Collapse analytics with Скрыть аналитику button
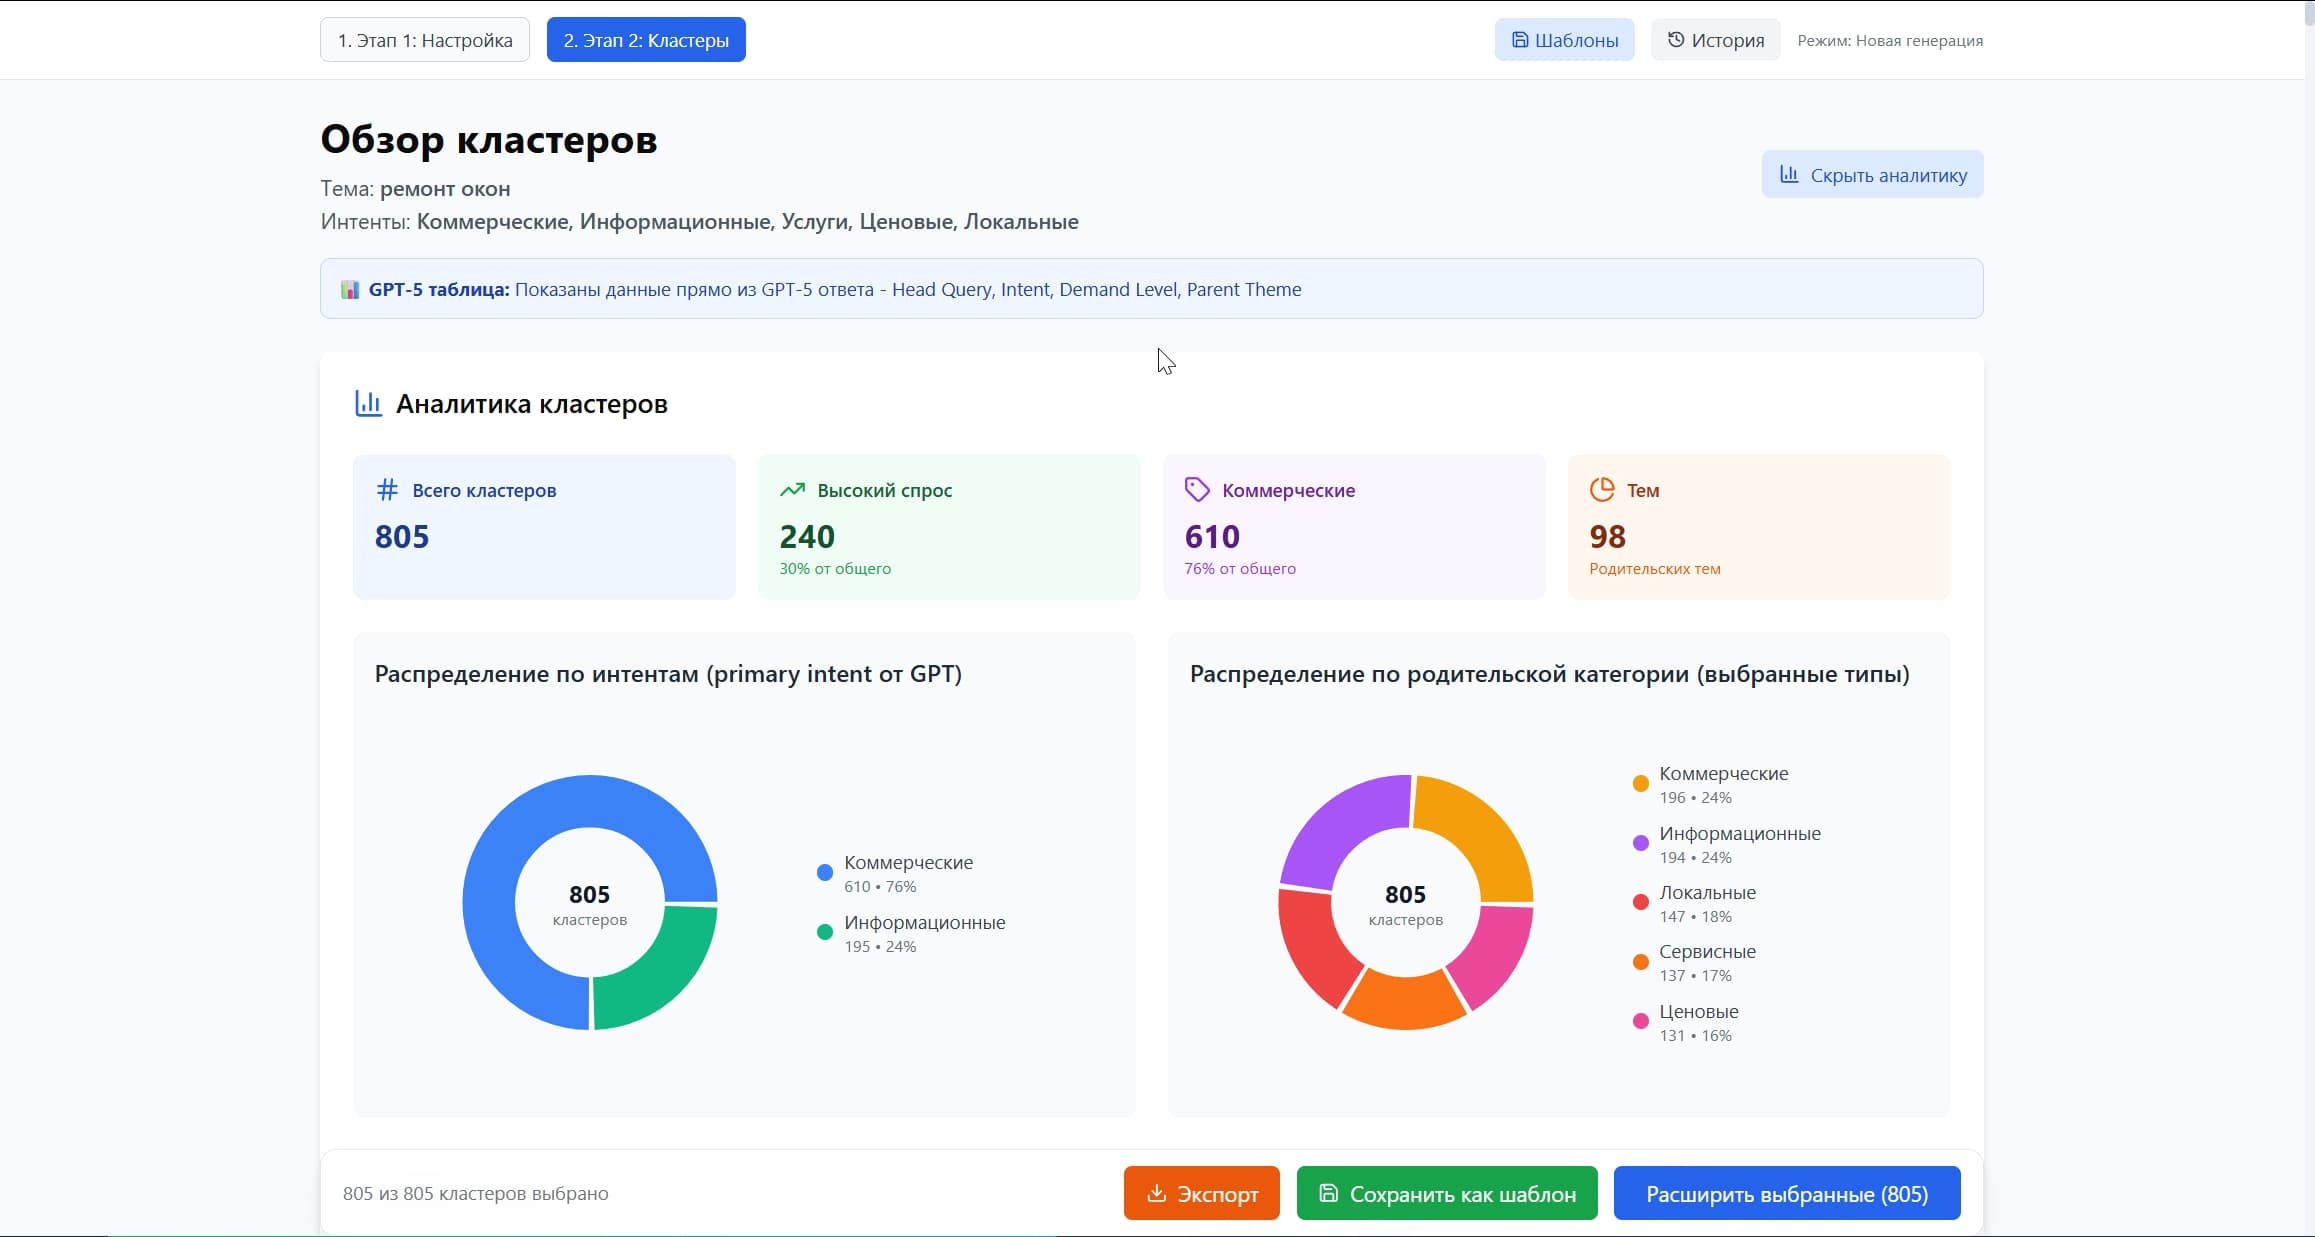 click(1871, 173)
